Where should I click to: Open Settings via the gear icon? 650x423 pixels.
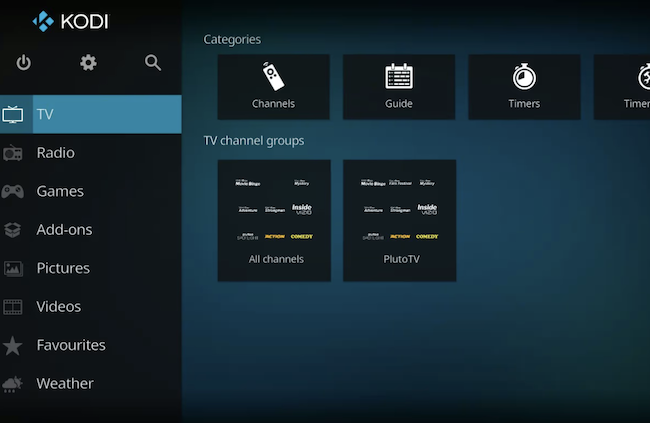point(88,63)
